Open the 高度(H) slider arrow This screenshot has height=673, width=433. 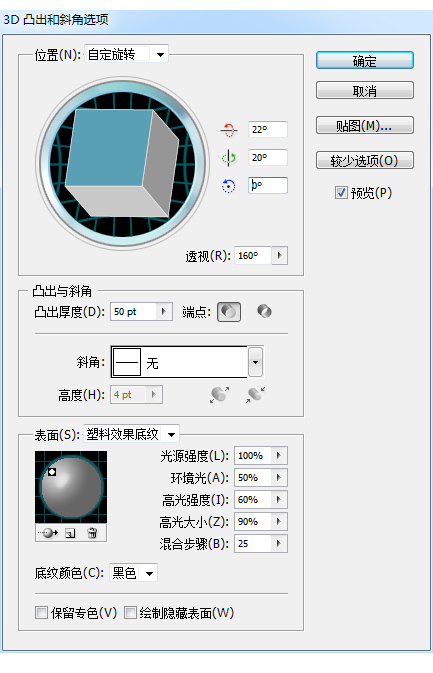pos(154,394)
